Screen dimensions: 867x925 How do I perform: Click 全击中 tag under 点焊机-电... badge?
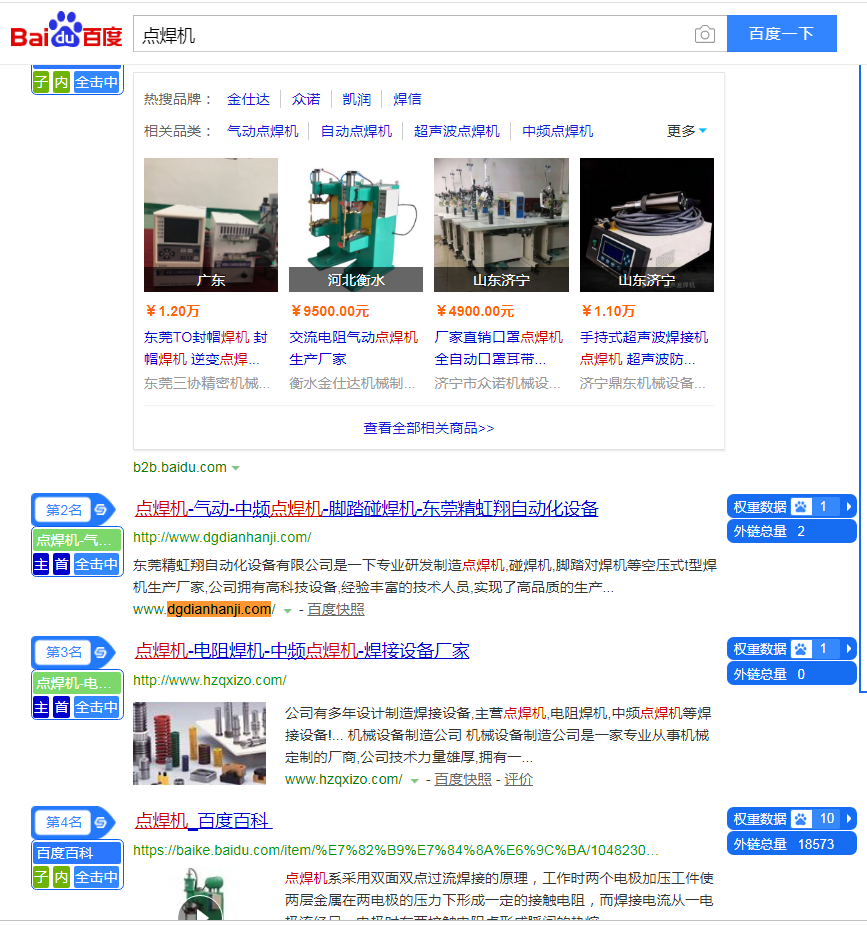pos(96,707)
